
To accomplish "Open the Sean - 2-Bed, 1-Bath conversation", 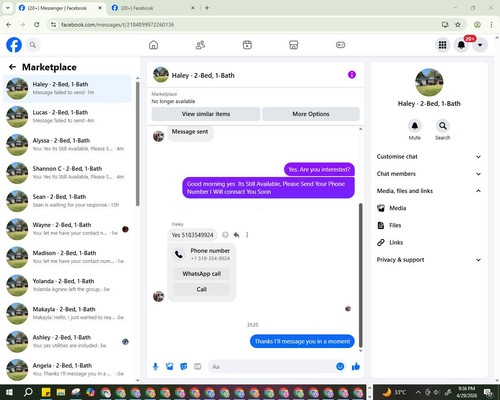I will click(x=67, y=201).
